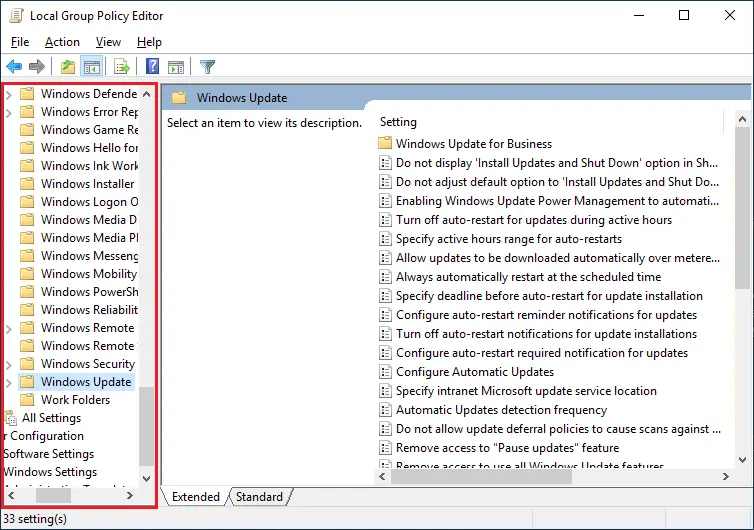Select 'Enabling Windows Update Power Management' policy
This screenshot has width=754, height=530.
pyautogui.click(x=557, y=201)
